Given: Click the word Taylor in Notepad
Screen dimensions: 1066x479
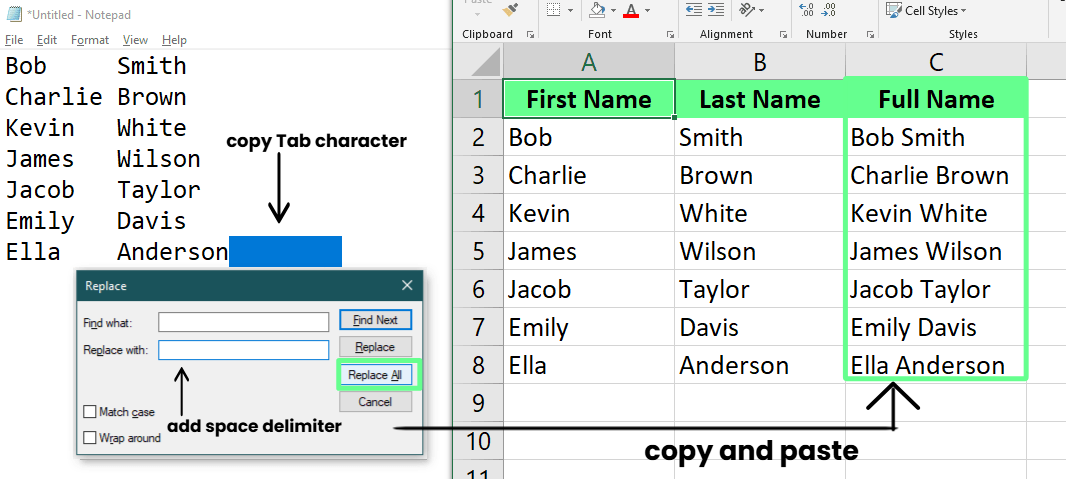Looking at the screenshot, I should point(158,190).
